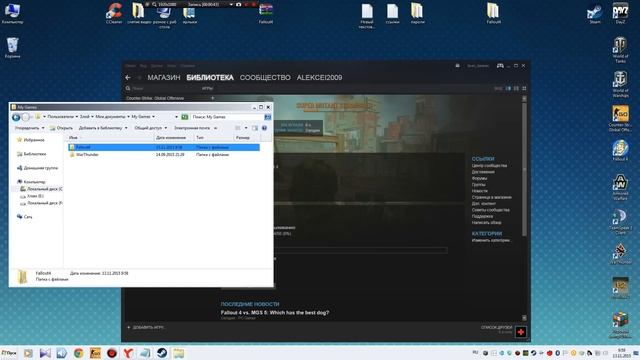Select Counter-Strike: Global Offensive in Steam list
Image resolution: width=640 pixels, height=360 pixels.
click(155, 98)
